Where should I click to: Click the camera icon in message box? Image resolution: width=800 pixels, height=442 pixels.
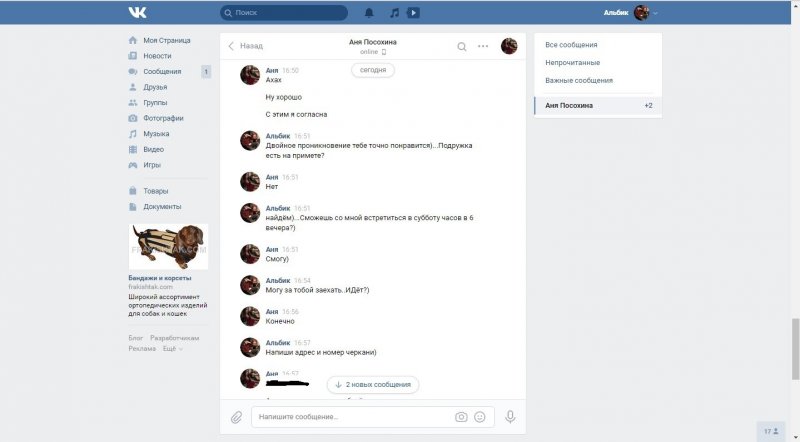[461, 417]
